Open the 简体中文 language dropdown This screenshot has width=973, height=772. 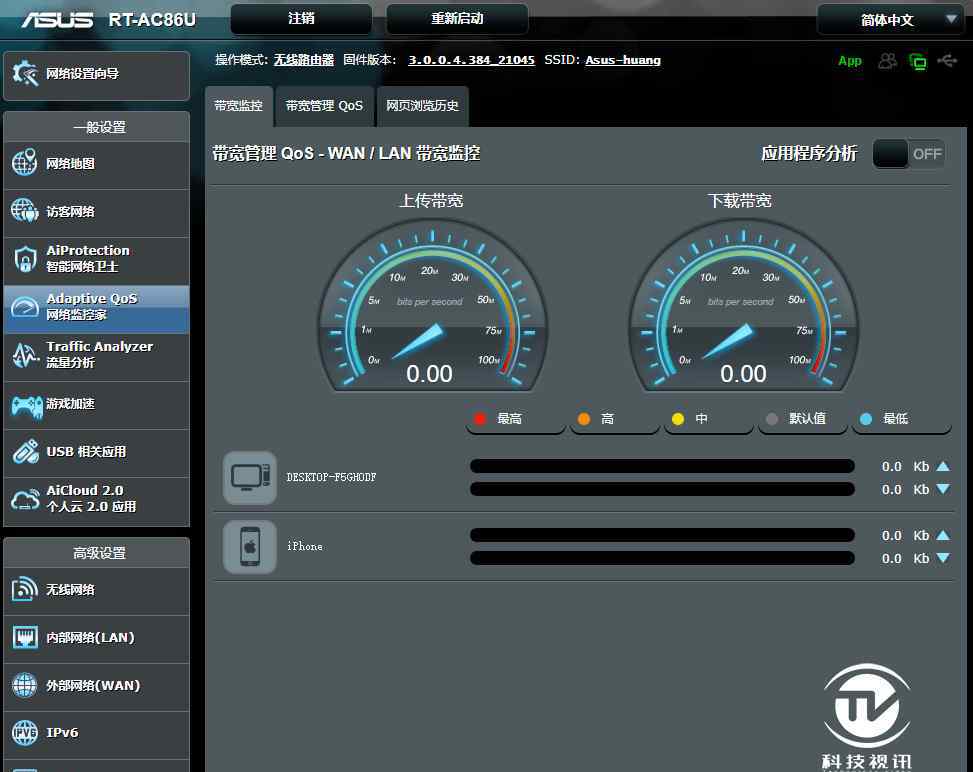[892, 20]
